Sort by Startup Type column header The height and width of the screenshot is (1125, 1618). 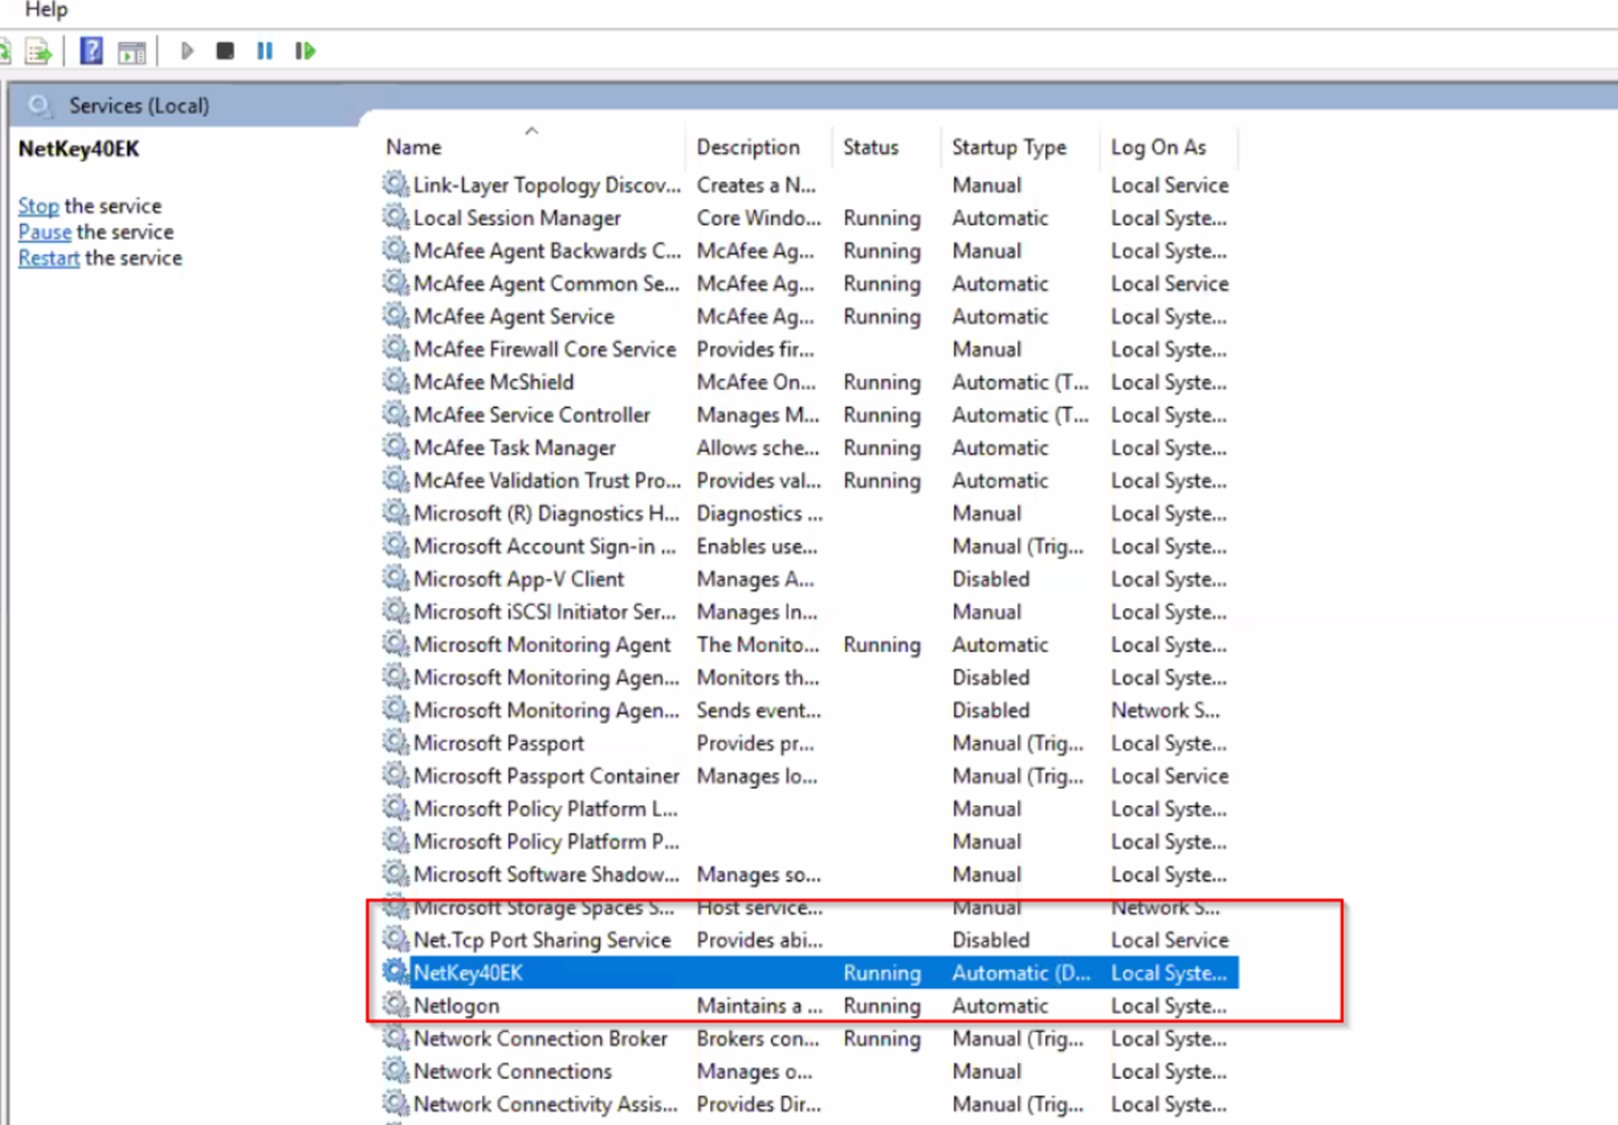1008,147
